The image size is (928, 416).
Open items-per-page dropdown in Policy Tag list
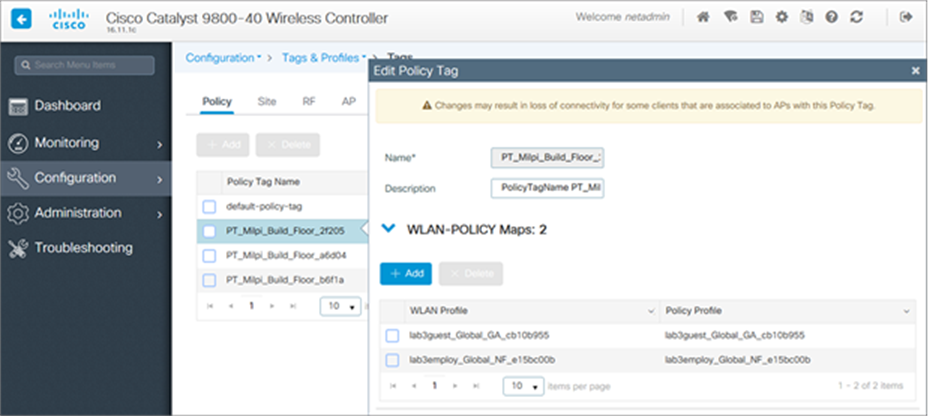[340, 307]
